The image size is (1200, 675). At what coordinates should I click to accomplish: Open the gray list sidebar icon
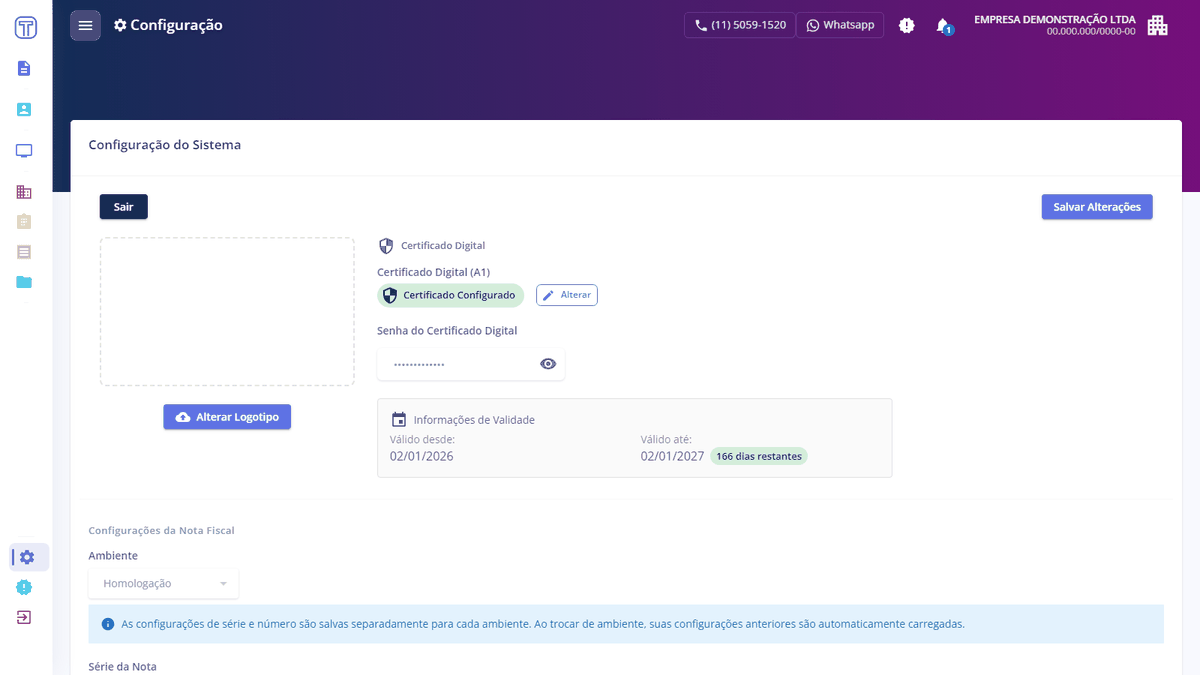(x=24, y=252)
